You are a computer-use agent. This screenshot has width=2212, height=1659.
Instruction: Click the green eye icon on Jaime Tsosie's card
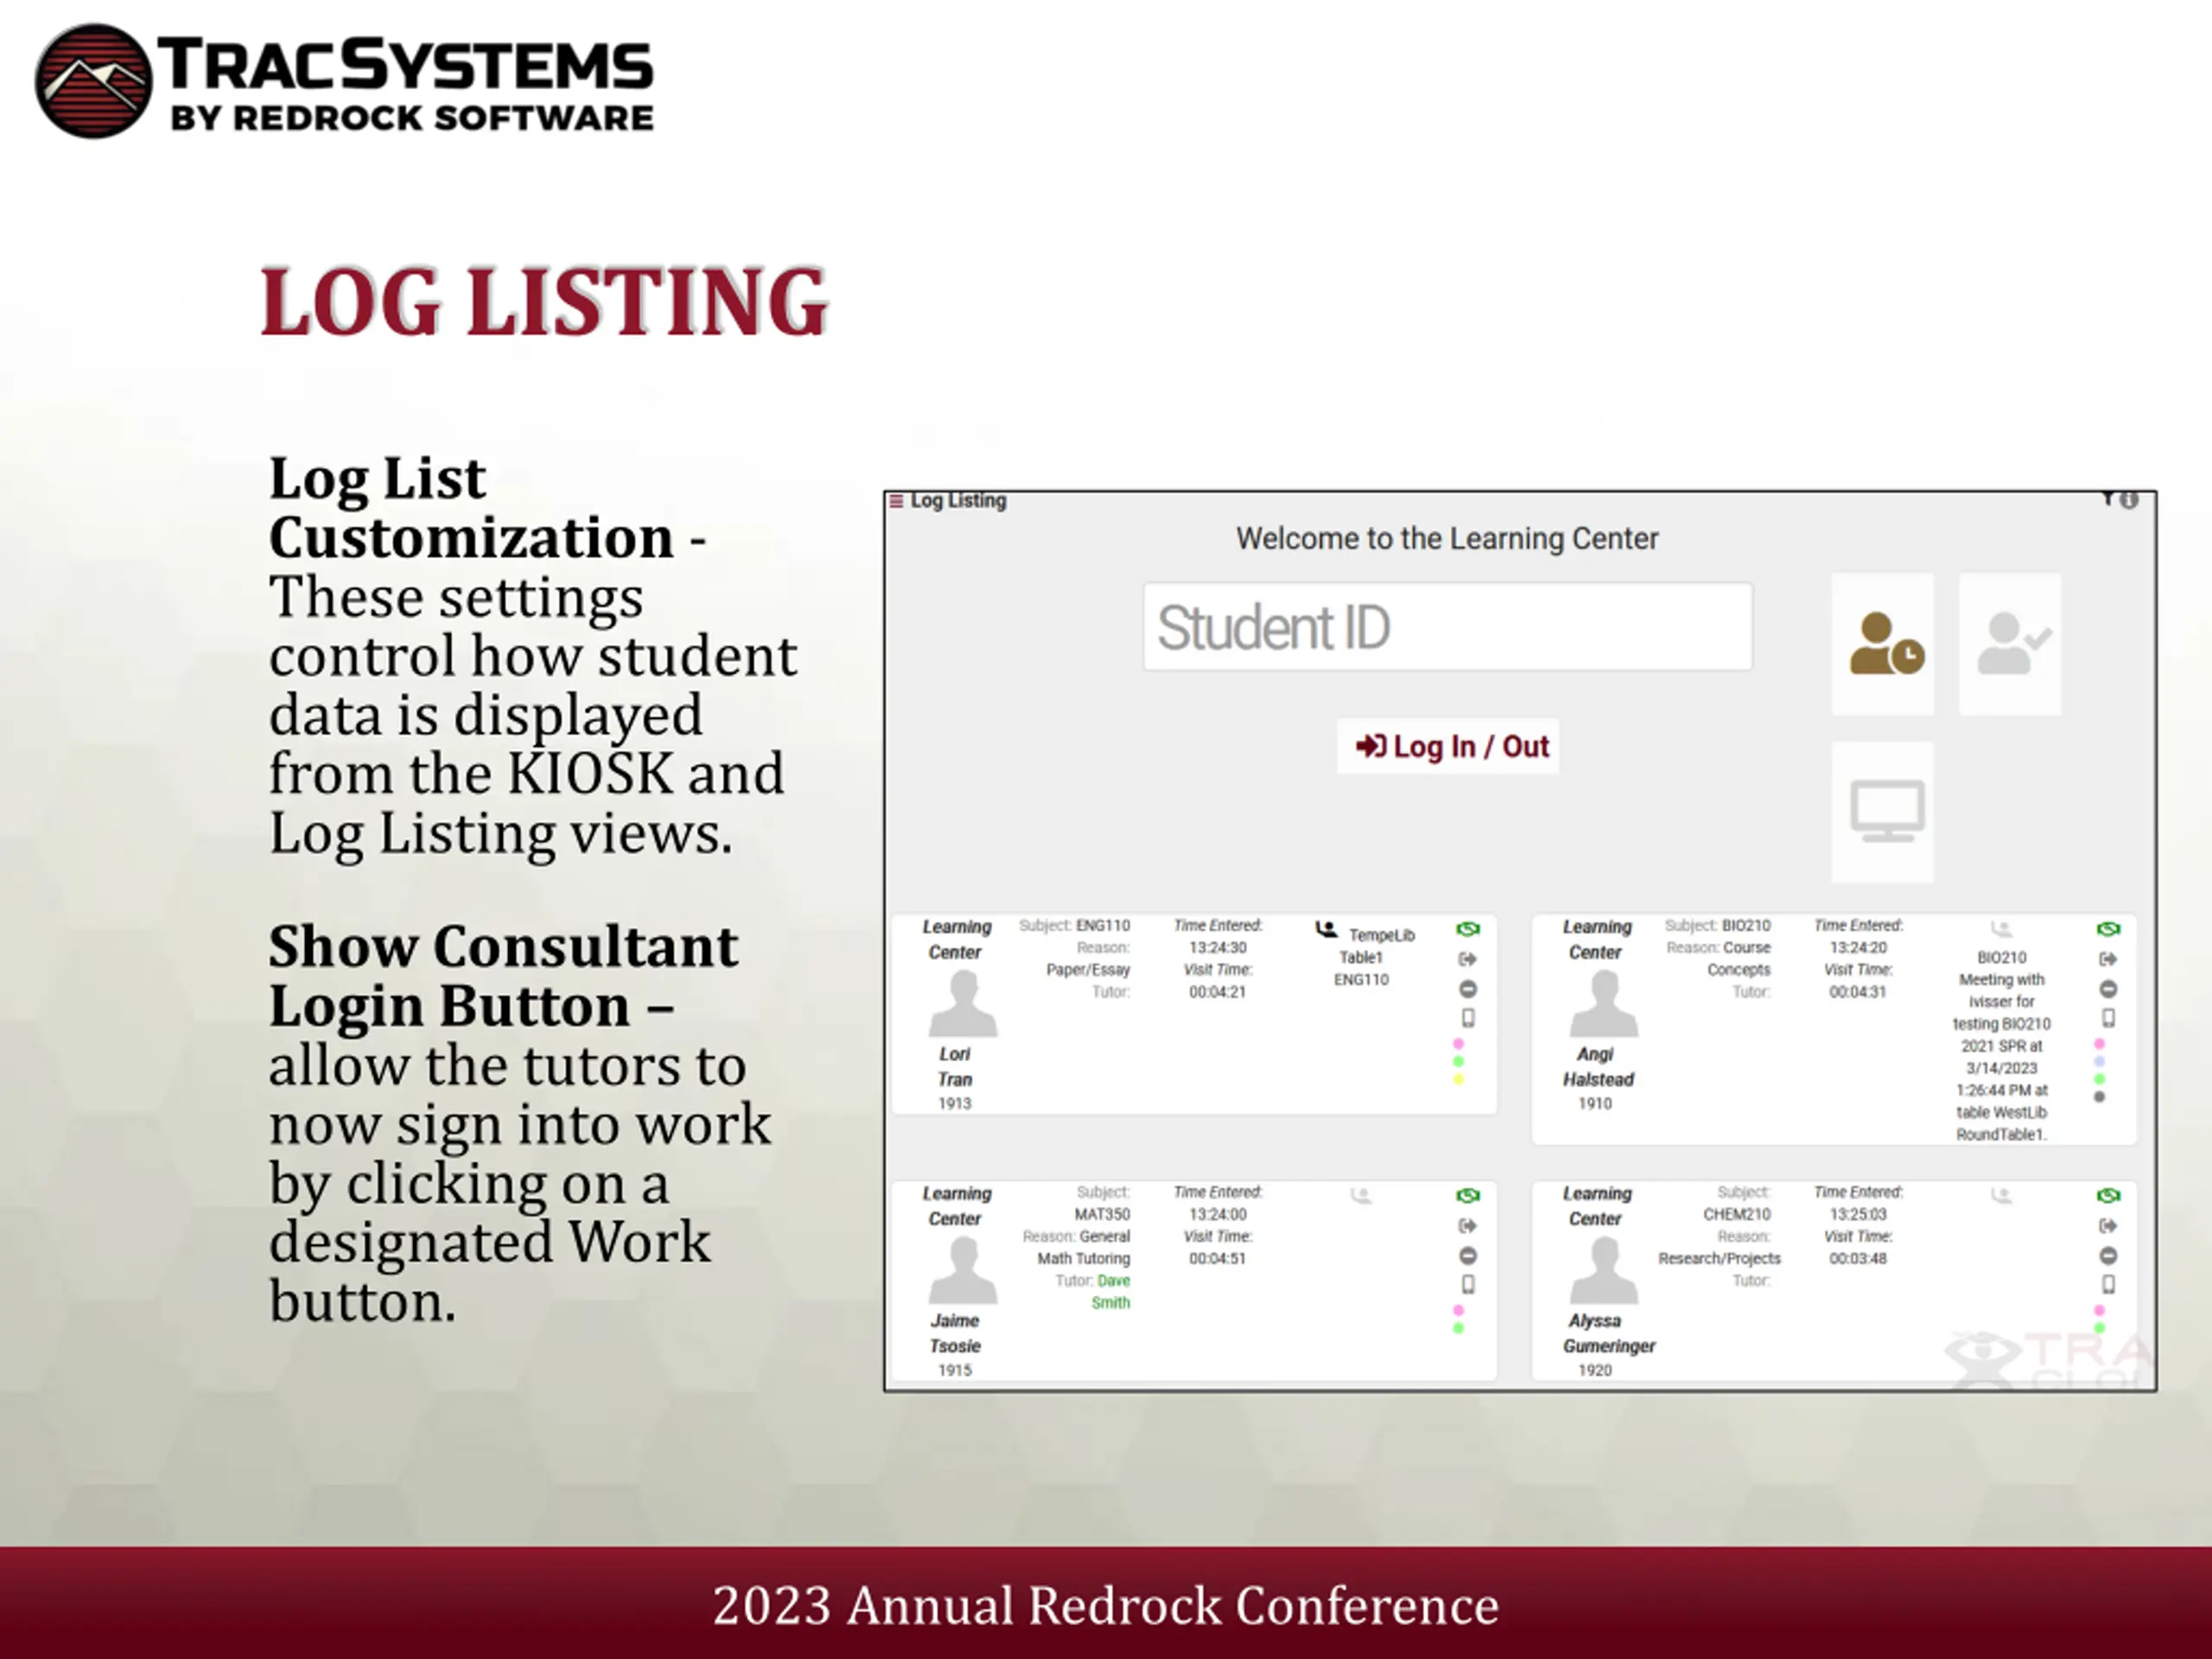(1468, 1196)
